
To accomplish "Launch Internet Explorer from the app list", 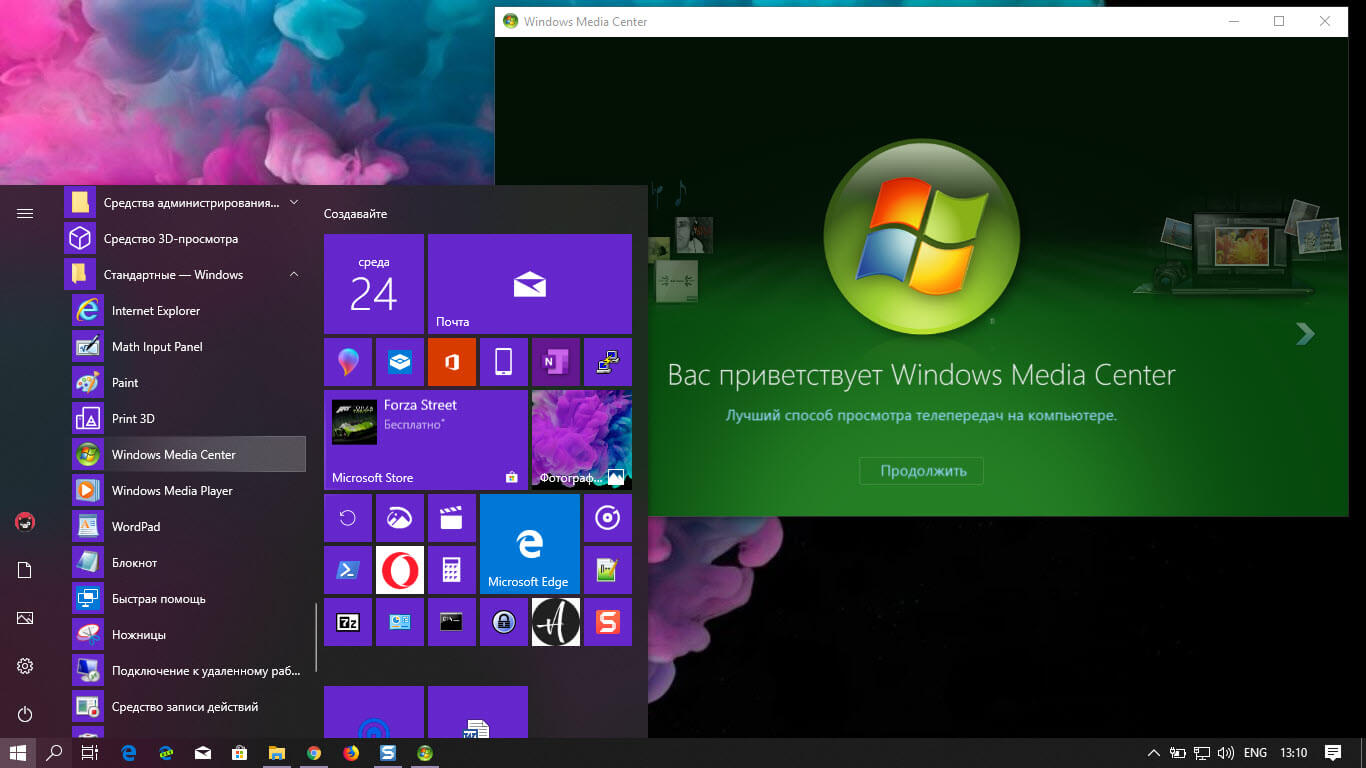I will 189,311.
